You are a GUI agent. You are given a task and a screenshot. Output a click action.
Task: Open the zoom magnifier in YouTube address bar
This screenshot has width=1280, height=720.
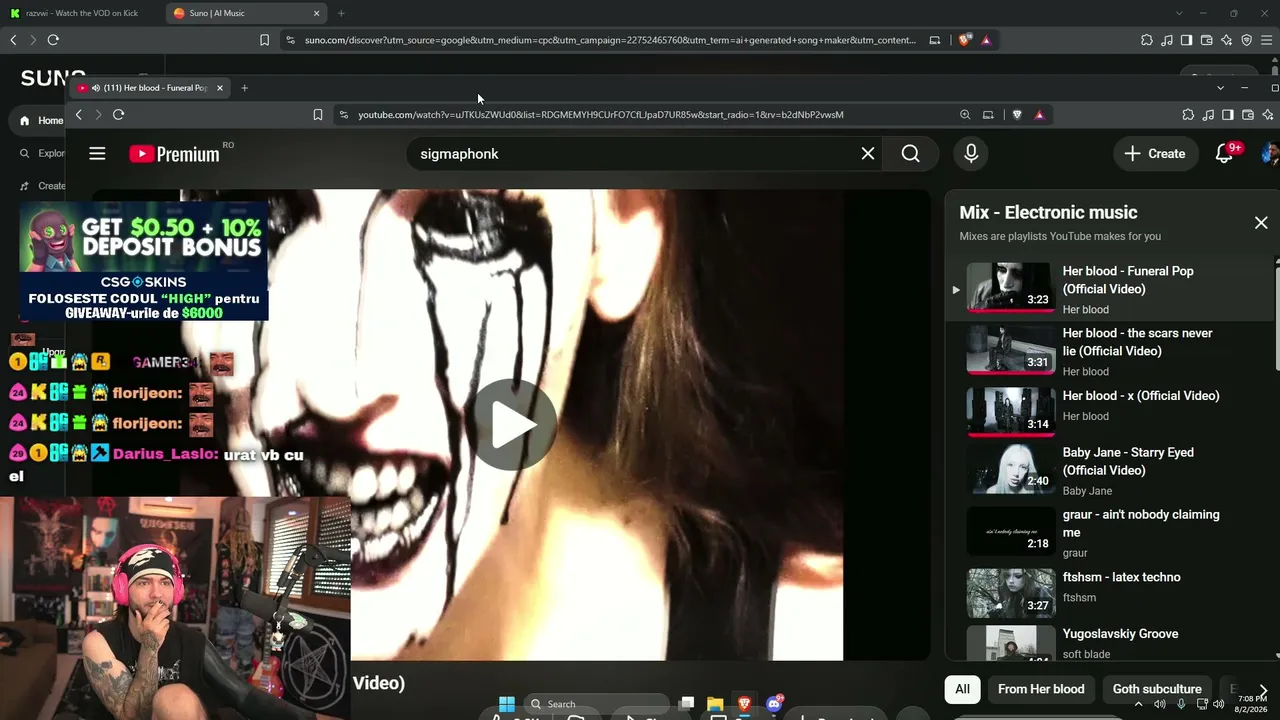(965, 115)
